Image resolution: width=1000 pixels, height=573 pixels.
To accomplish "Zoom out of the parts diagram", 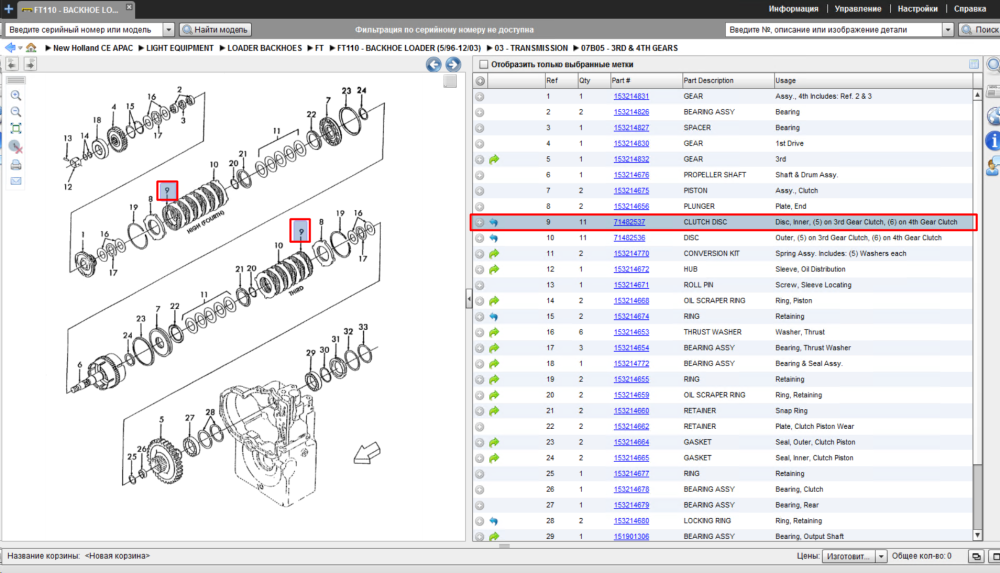I will pyautogui.click(x=16, y=112).
